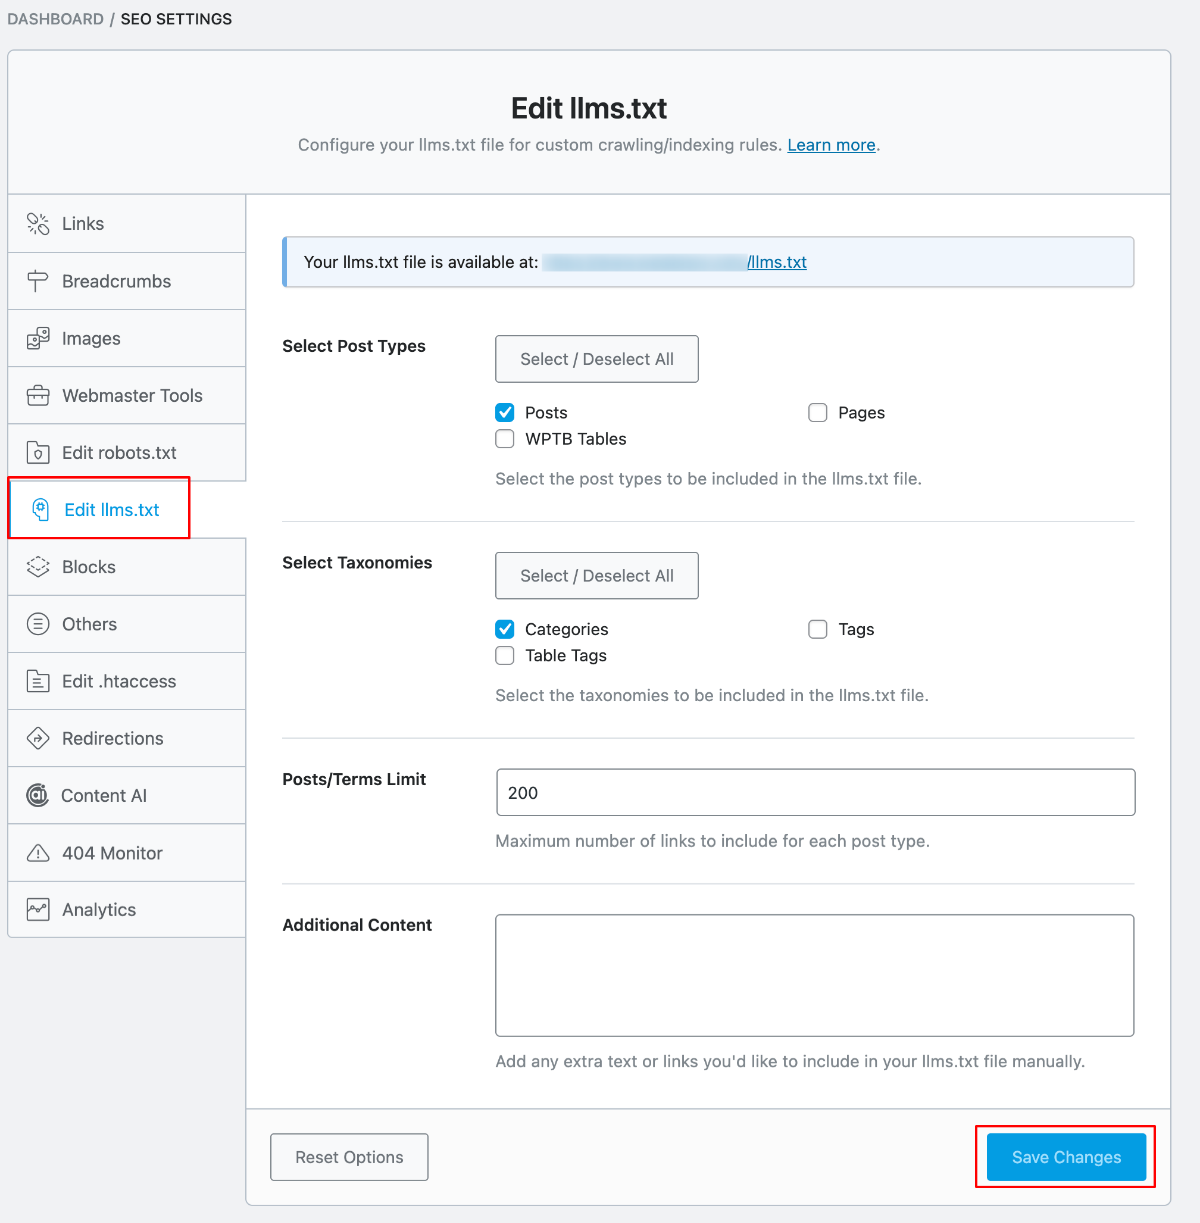Click the Content AI icon
The image size is (1200, 1223).
pos(38,796)
